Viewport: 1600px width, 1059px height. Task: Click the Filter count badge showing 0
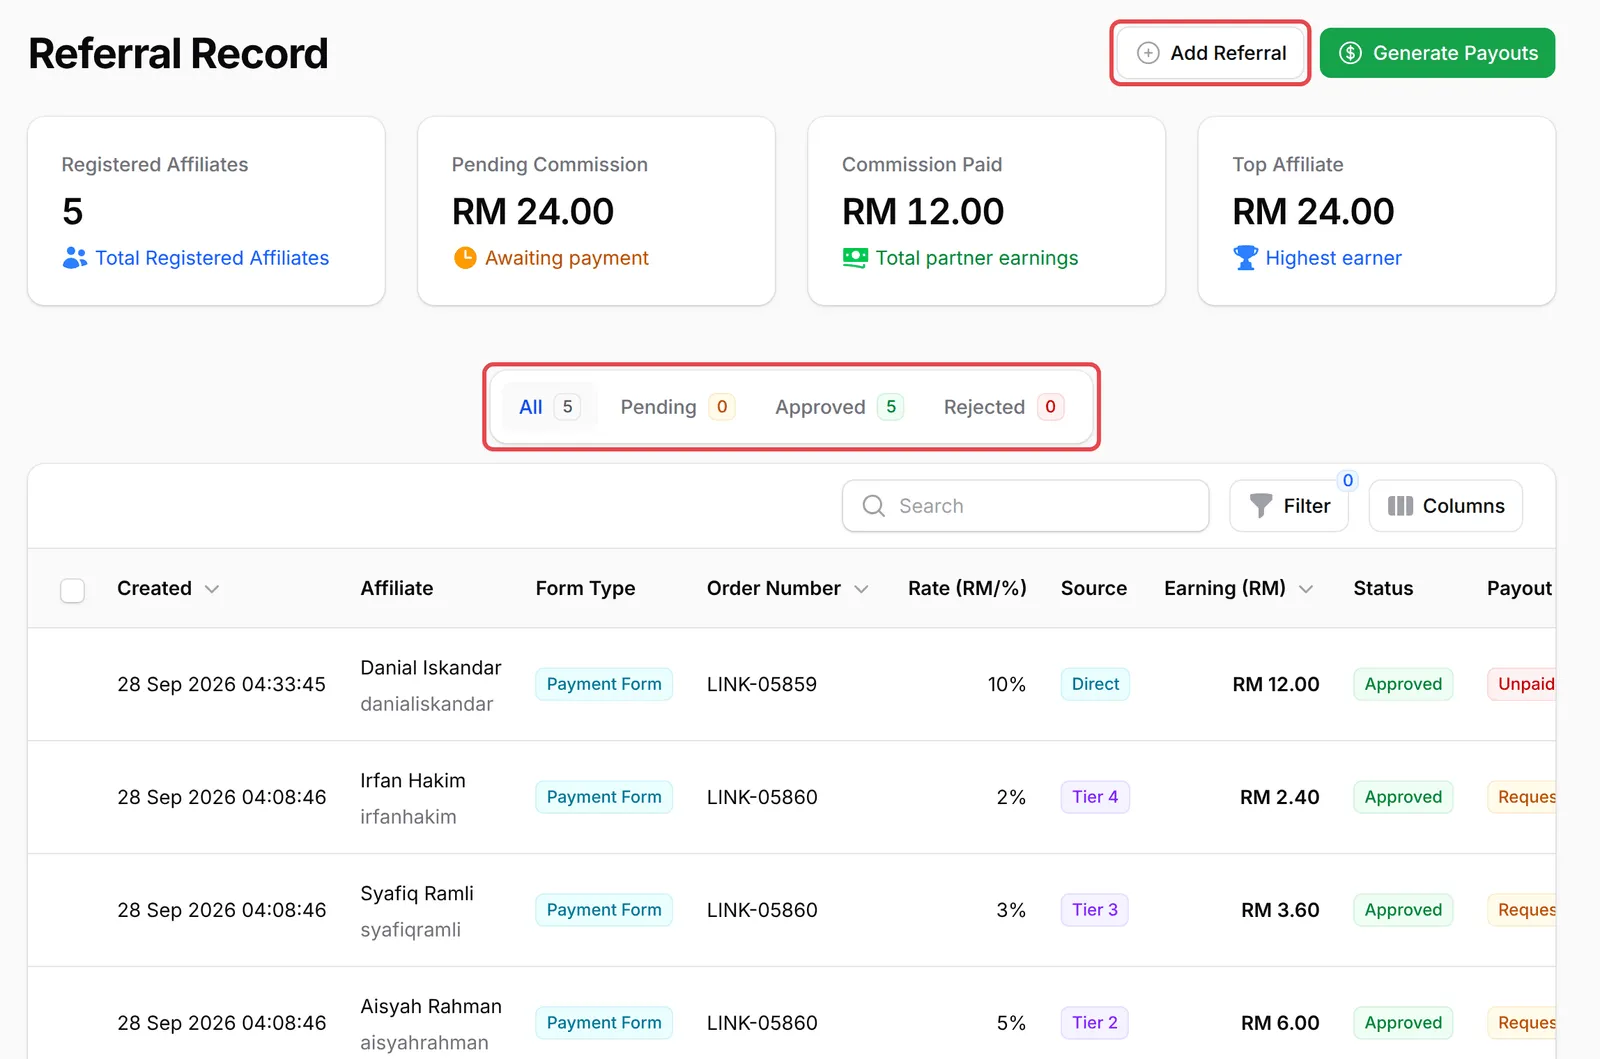click(x=1348, y=481)
